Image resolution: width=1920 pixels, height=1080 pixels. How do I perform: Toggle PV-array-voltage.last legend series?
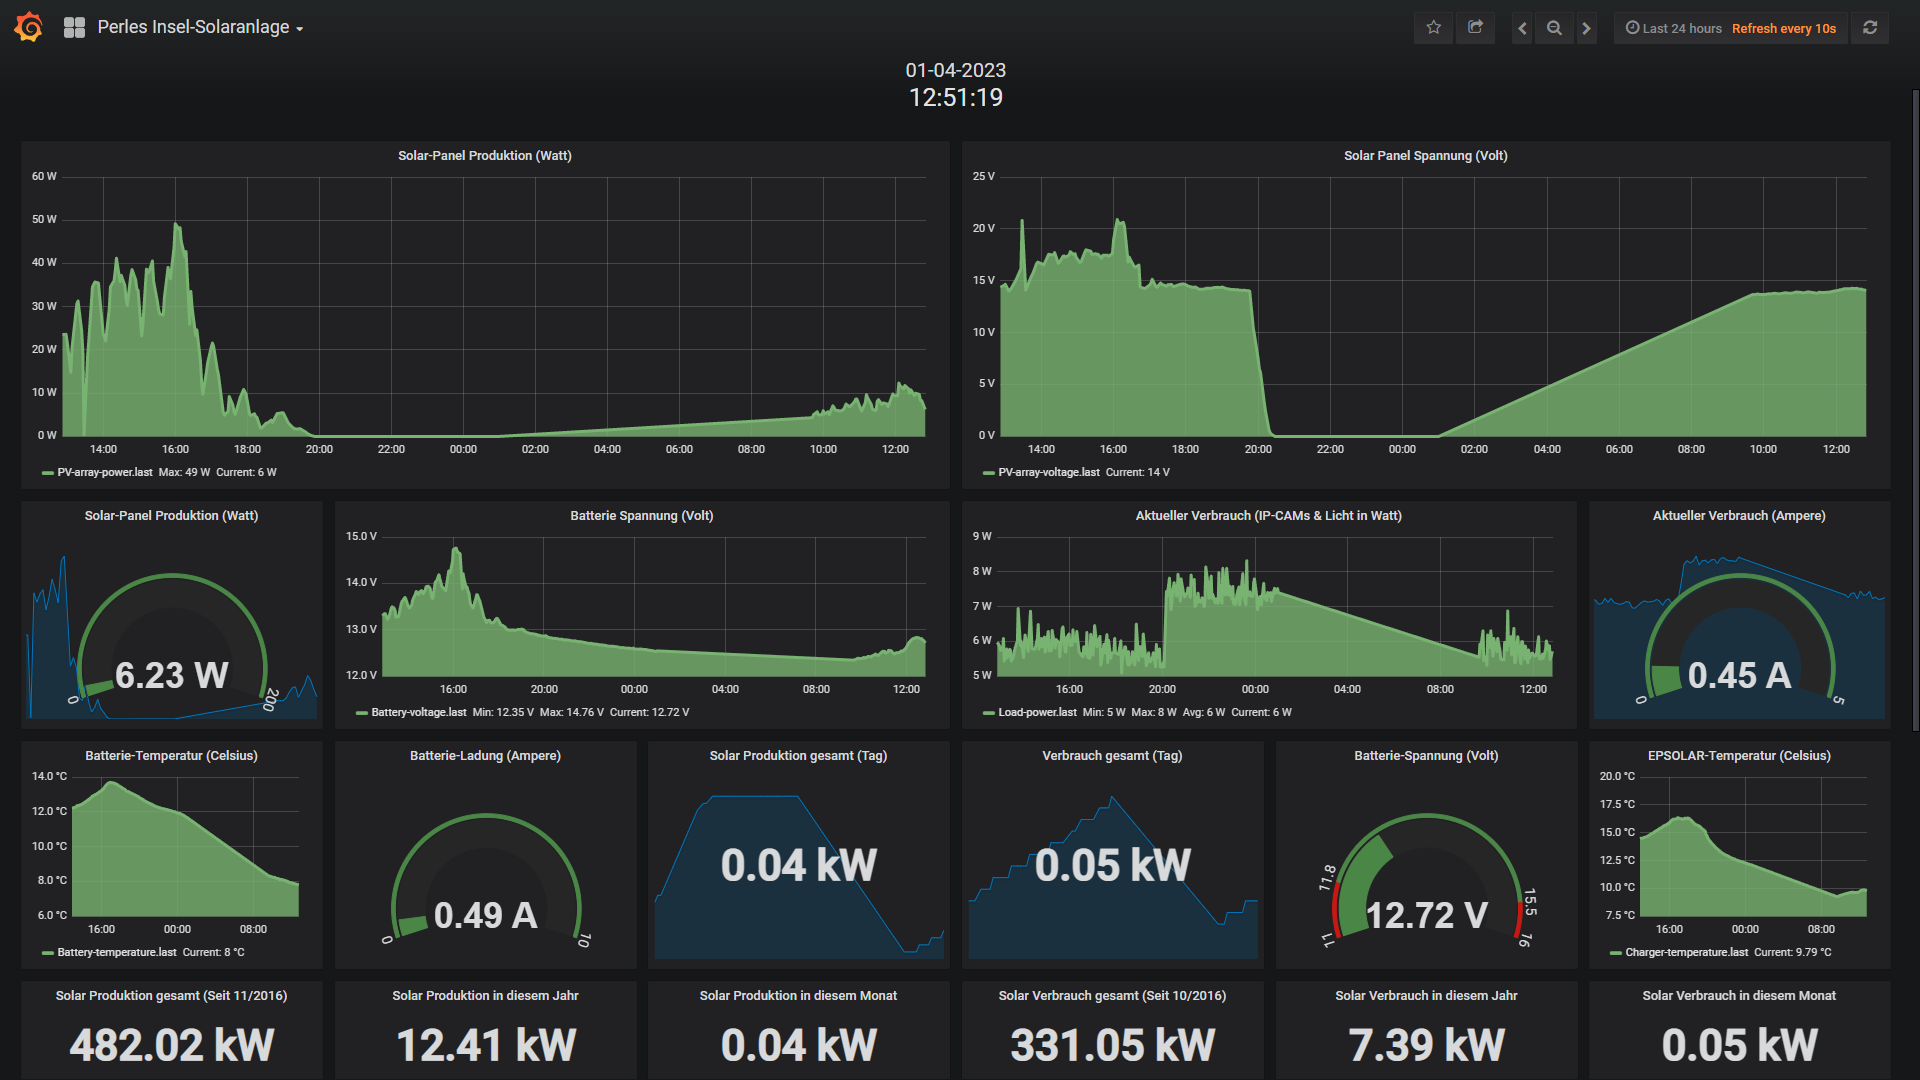click(1048, 472)
